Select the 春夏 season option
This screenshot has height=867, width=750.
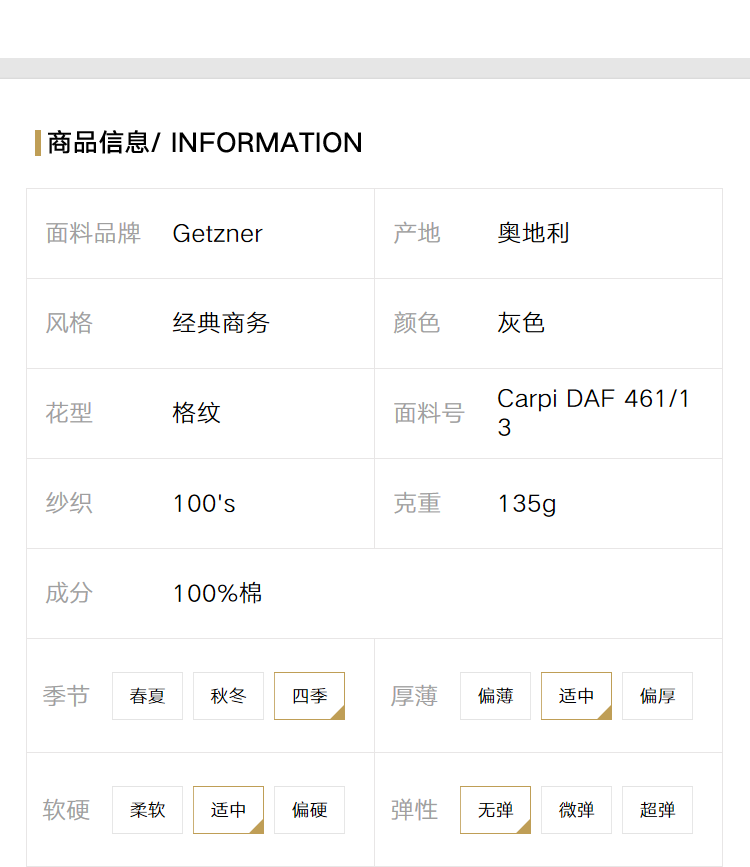click(x=147, y=696)
